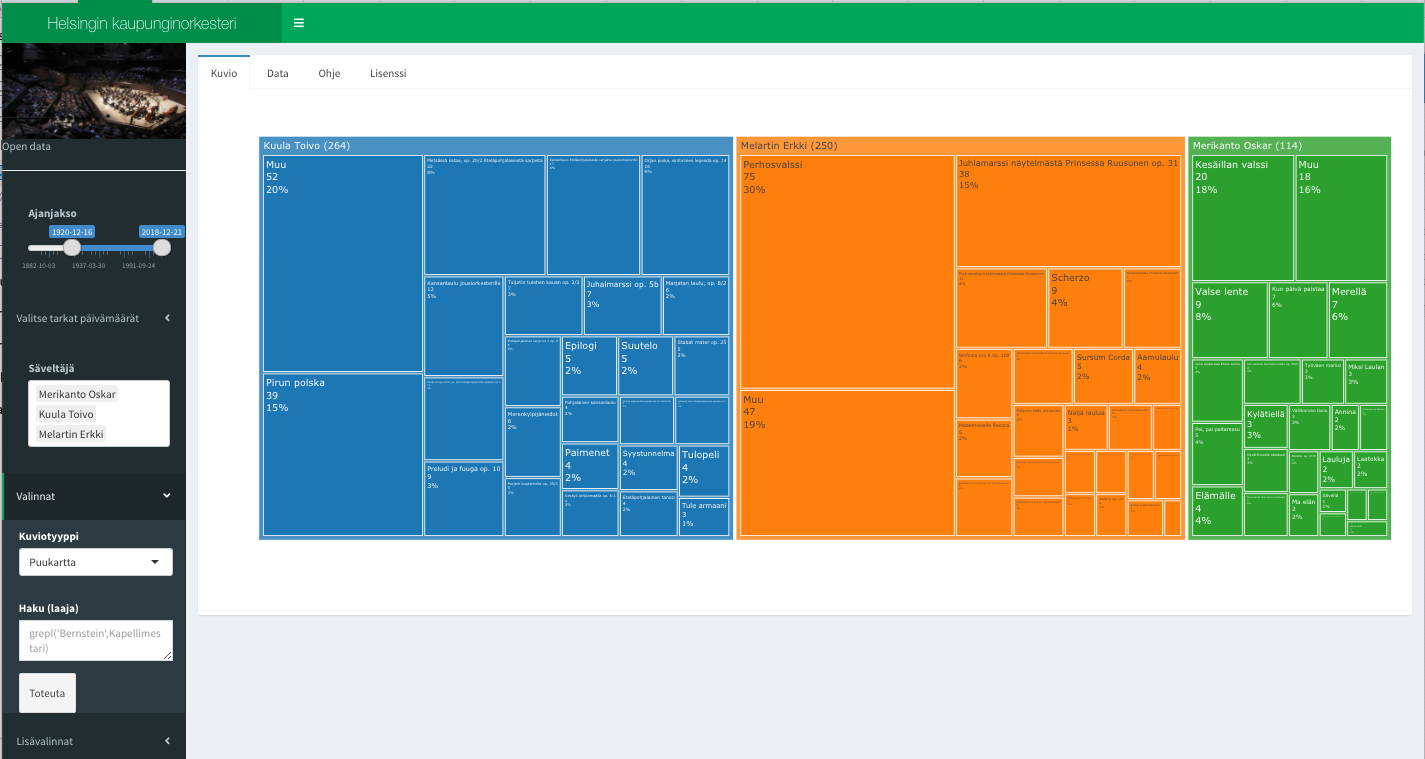Open the Kuviotyyppi Puukartta dropdown

click(x=96, y=562)
